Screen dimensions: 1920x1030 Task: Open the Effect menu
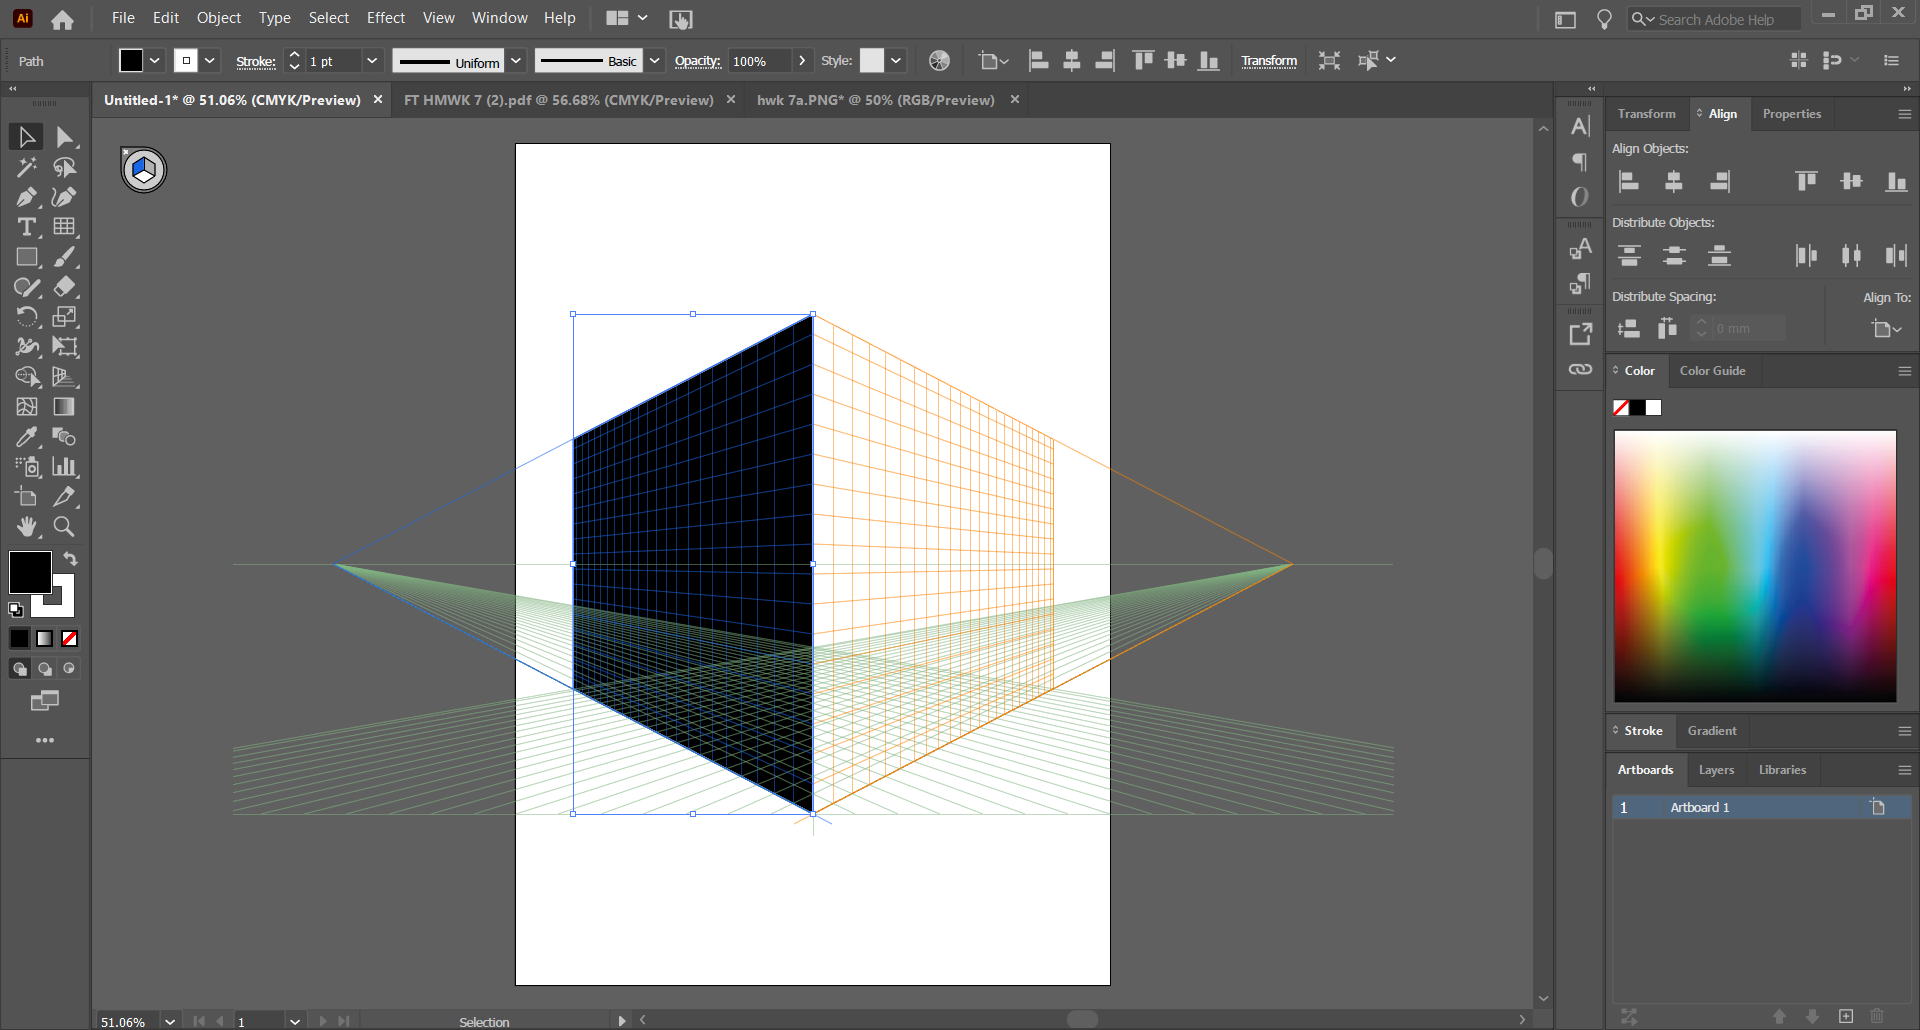tap(386, 18)
